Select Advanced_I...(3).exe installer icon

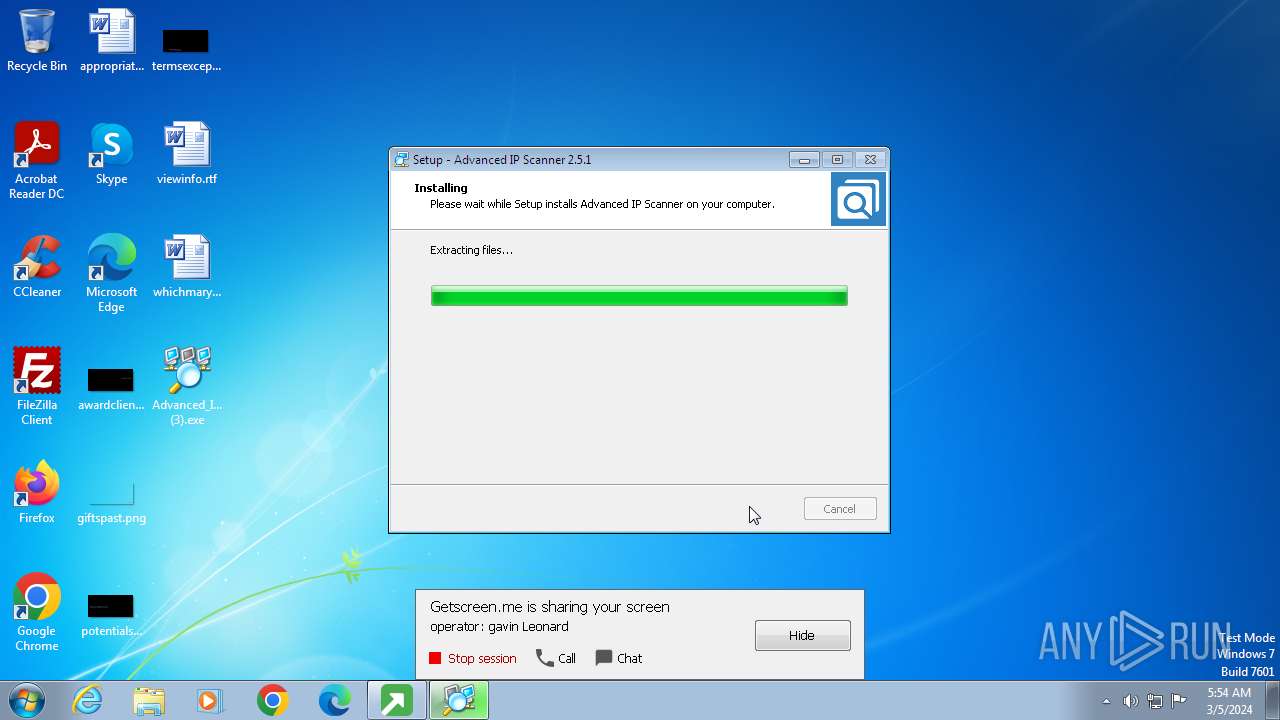coord(186,386)
